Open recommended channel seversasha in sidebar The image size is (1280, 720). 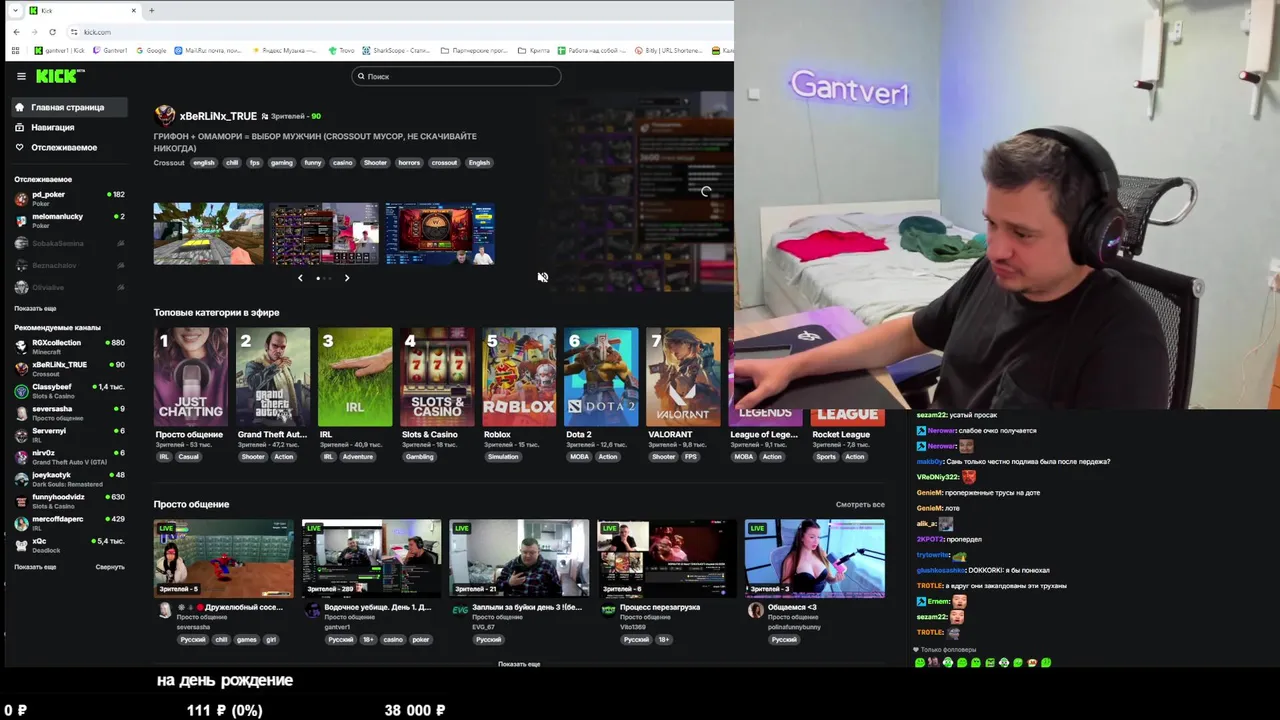click(x=69, y=412)
